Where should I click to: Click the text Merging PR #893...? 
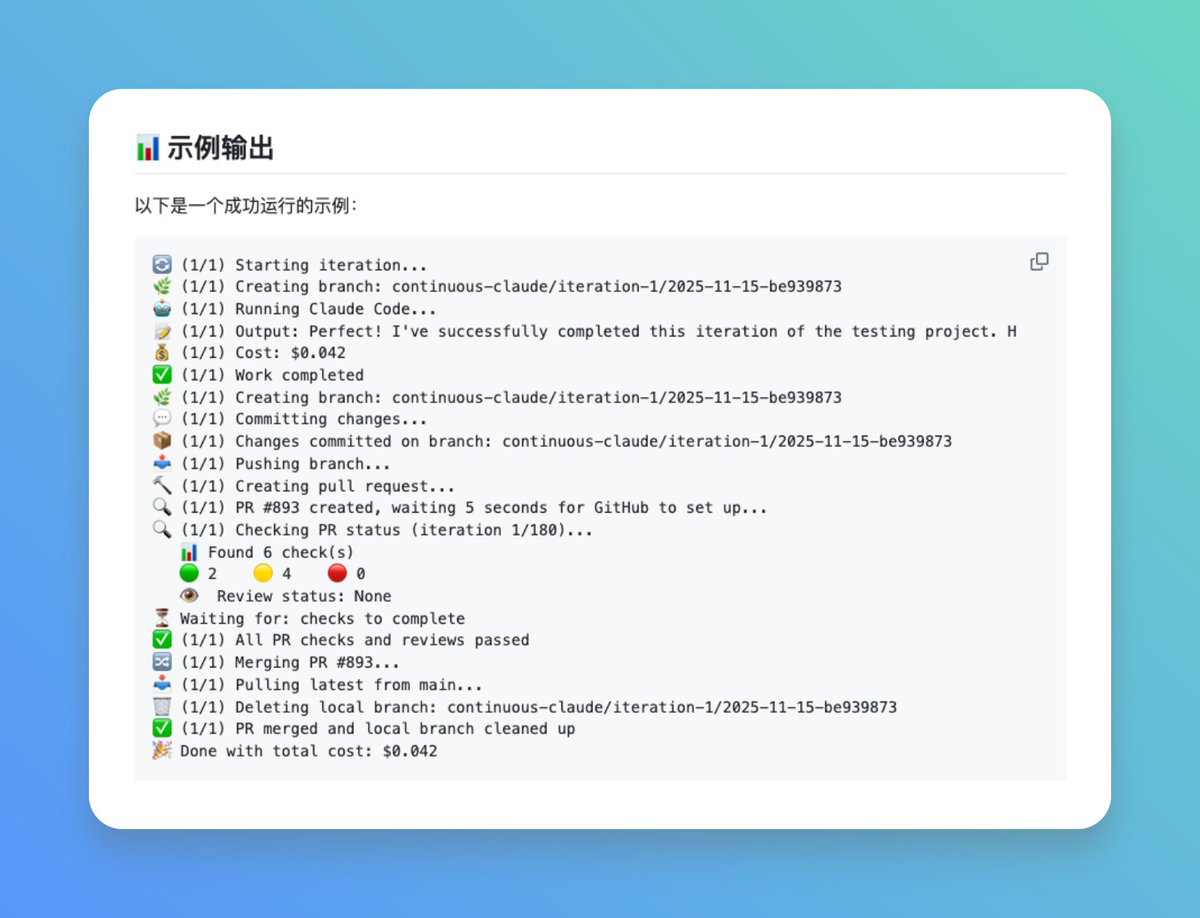click(x=317, y=662)
